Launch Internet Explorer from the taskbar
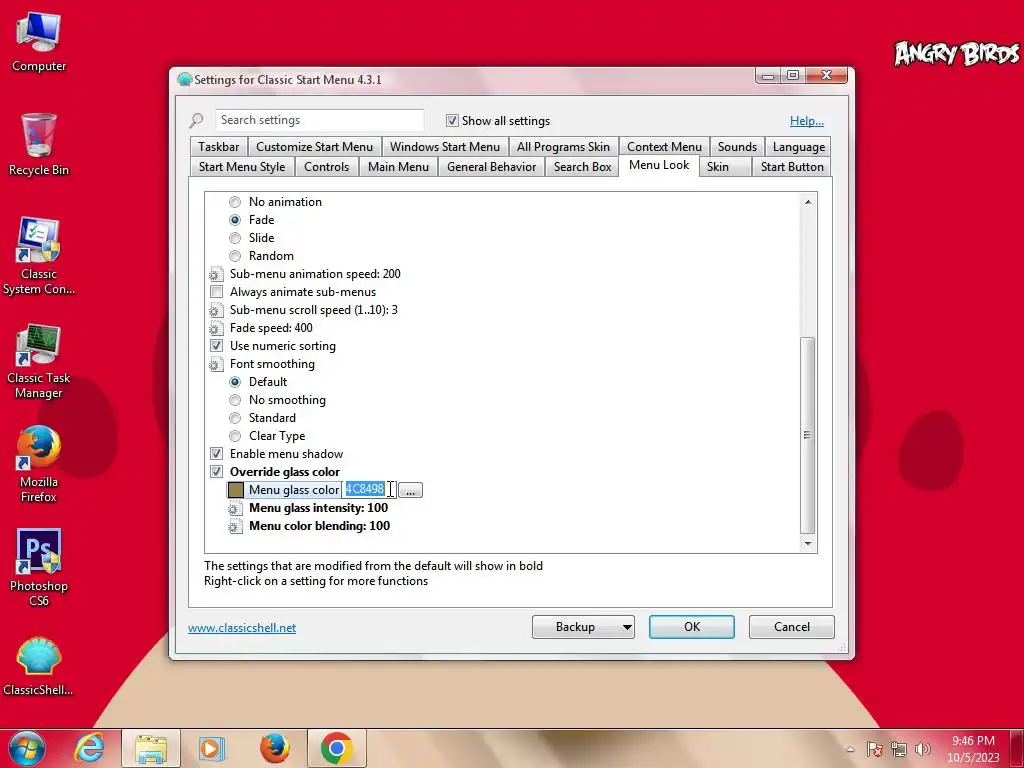 click(x=89, y=748)
